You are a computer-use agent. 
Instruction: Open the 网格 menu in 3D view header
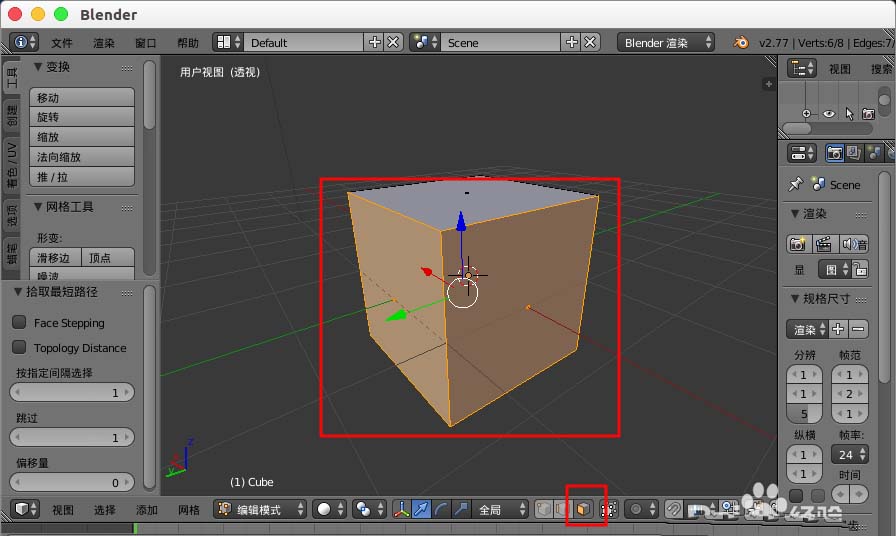click(189, 509)
